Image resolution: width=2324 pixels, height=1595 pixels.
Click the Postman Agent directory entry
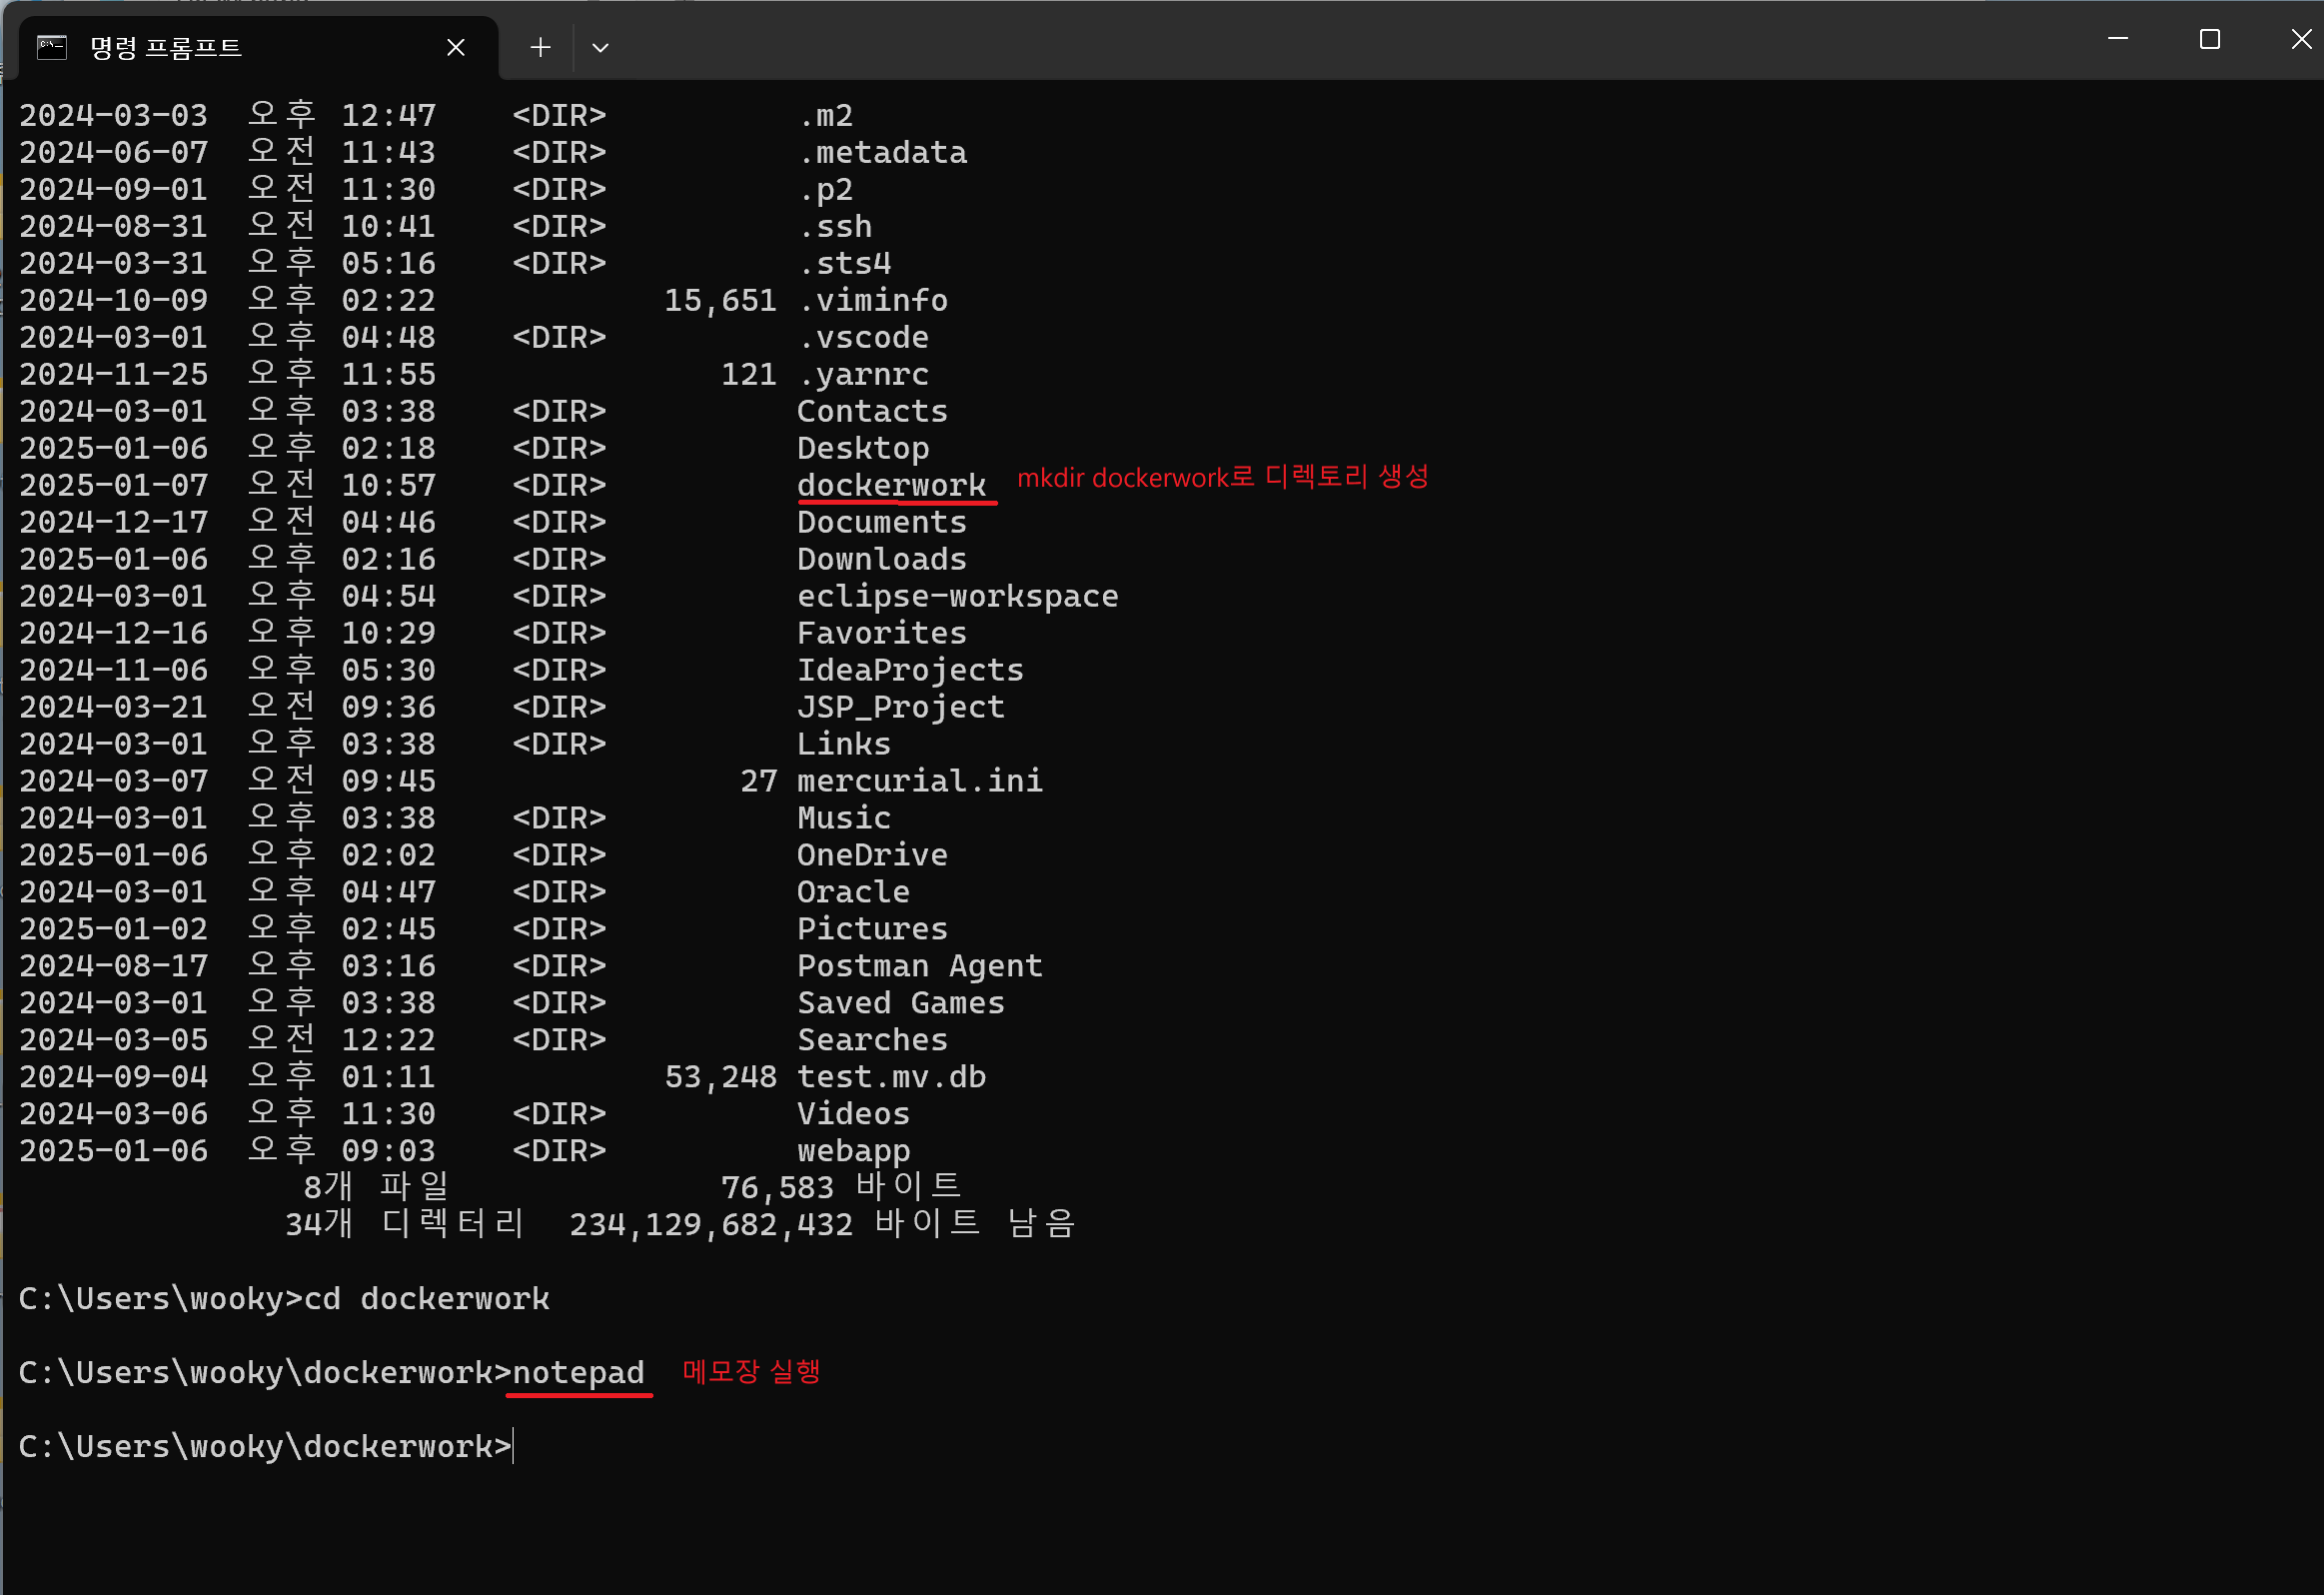point(919,966)
